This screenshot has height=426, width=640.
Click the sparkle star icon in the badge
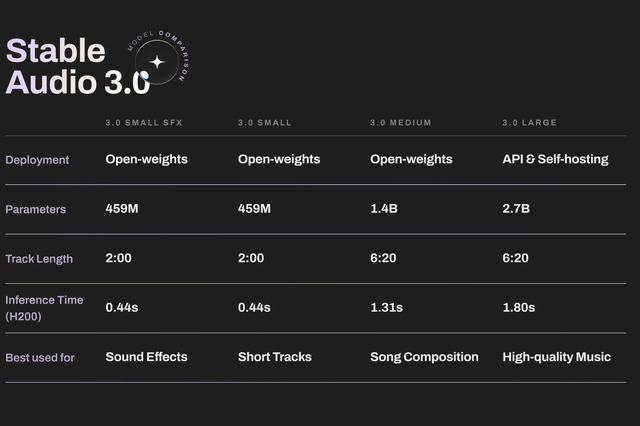[157, 62]
